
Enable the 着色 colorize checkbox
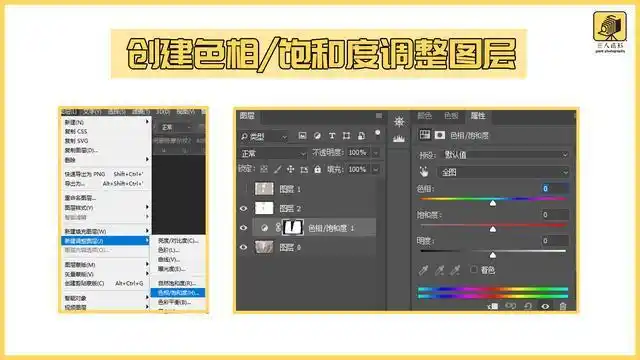(473, 269)
